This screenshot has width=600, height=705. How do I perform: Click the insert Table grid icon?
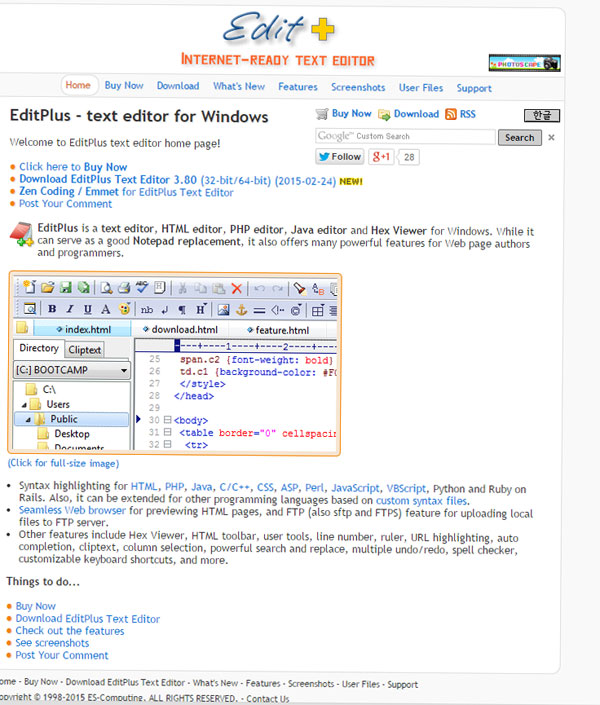click(318, 311)
